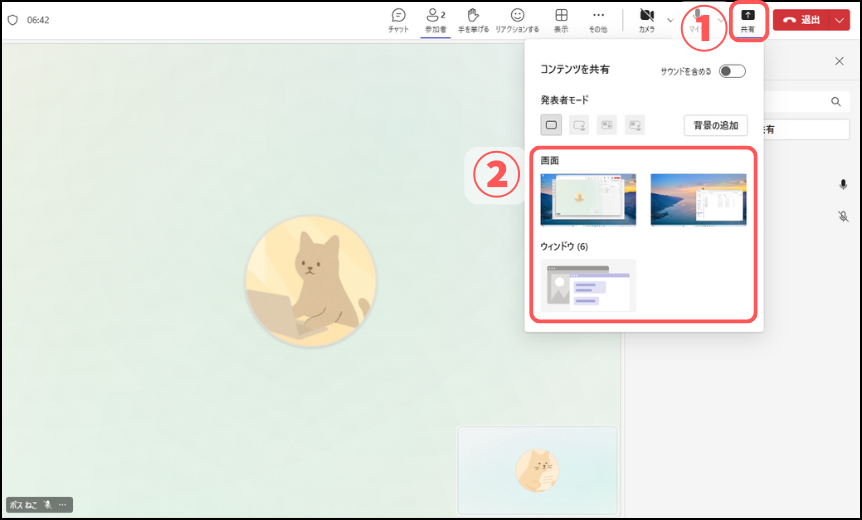Click the self-view video preview tile
Screen dimensions: 862x520
[537, 470]
